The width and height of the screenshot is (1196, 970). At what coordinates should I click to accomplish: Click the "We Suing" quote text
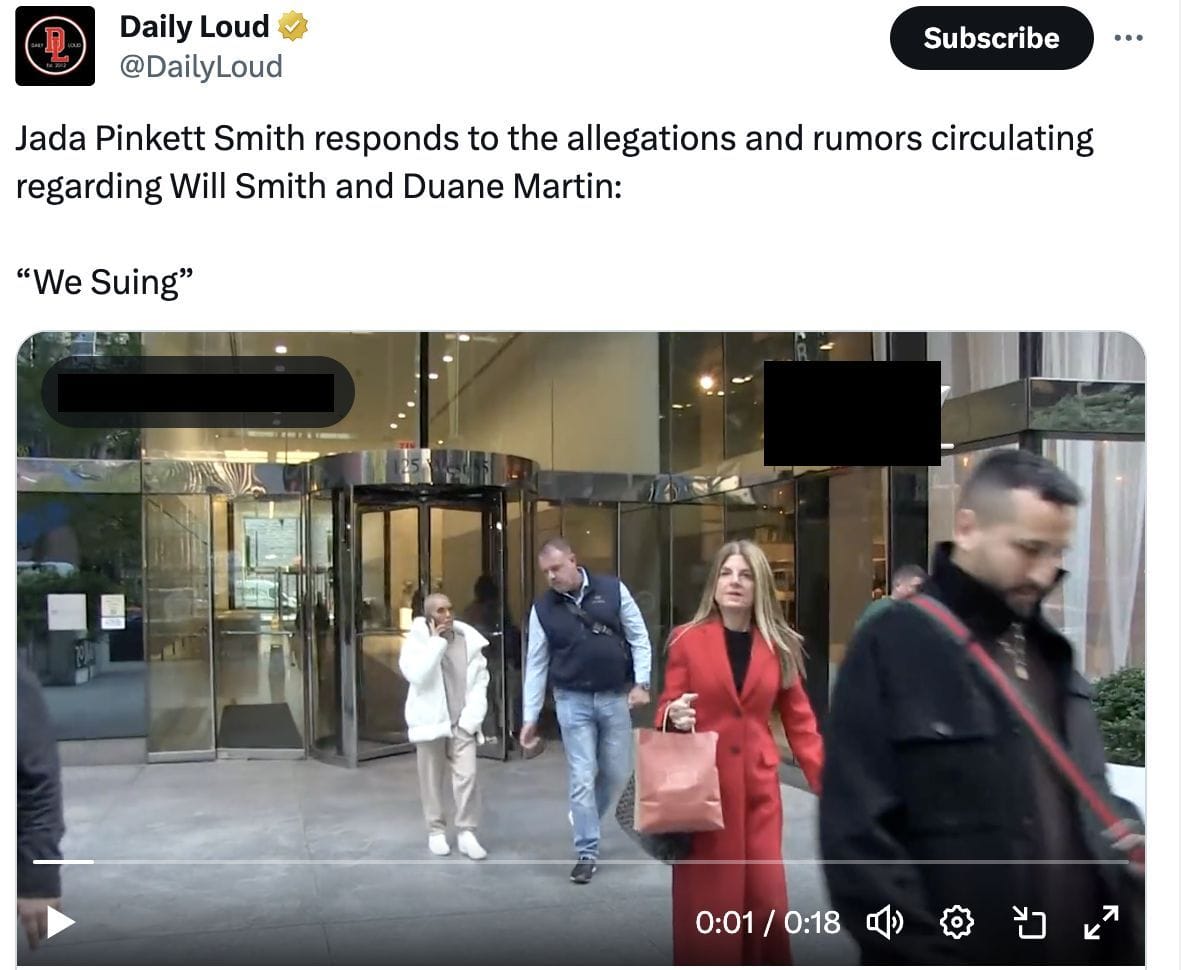(x=104, y=282)
